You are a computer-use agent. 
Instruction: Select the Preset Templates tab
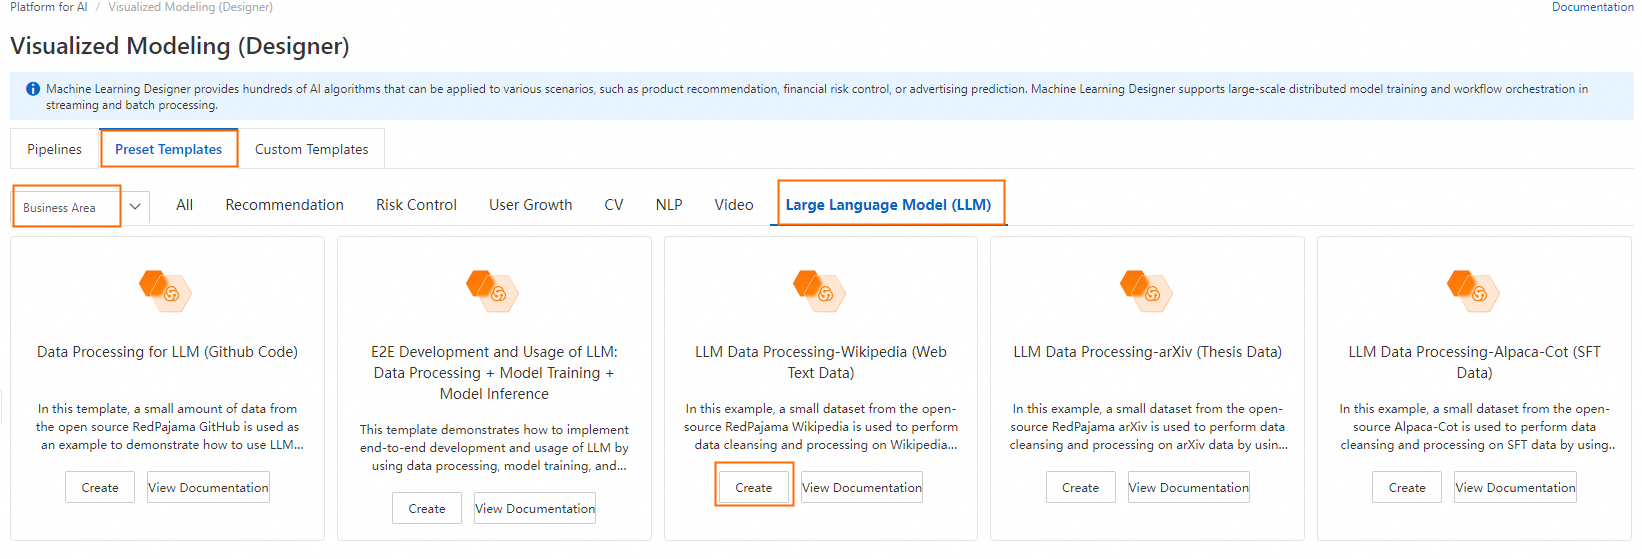click(169, 149)
